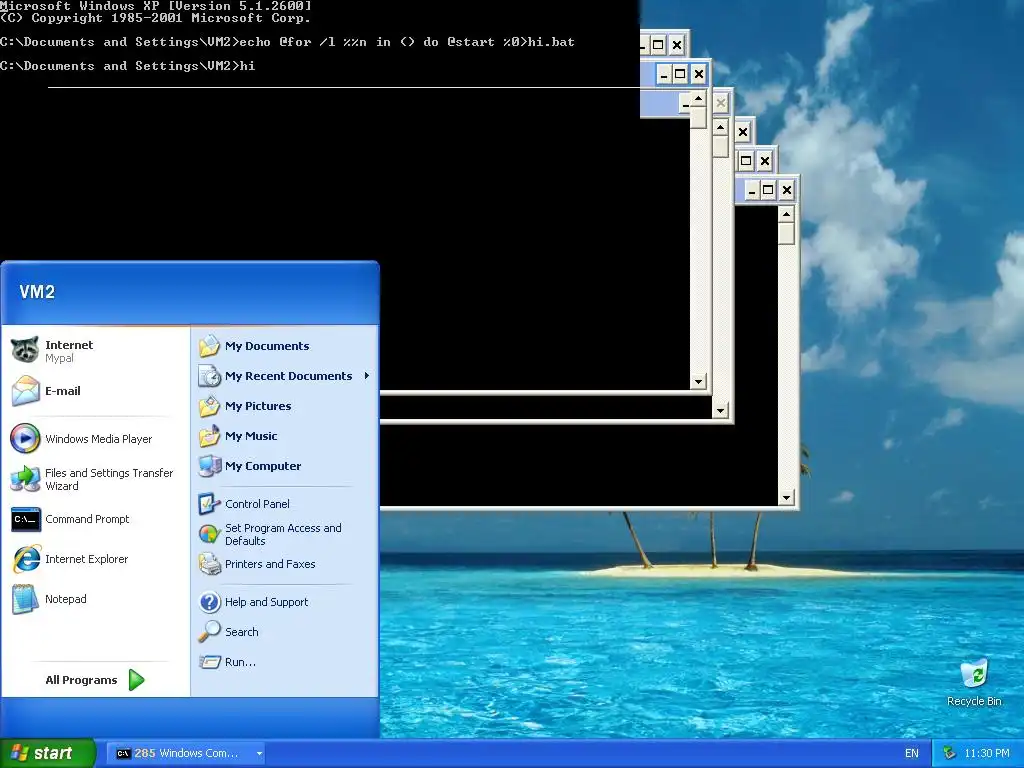Viewport: 1024px width, 768px height.
Task: Click the Start button
Action: click(47, 753)
